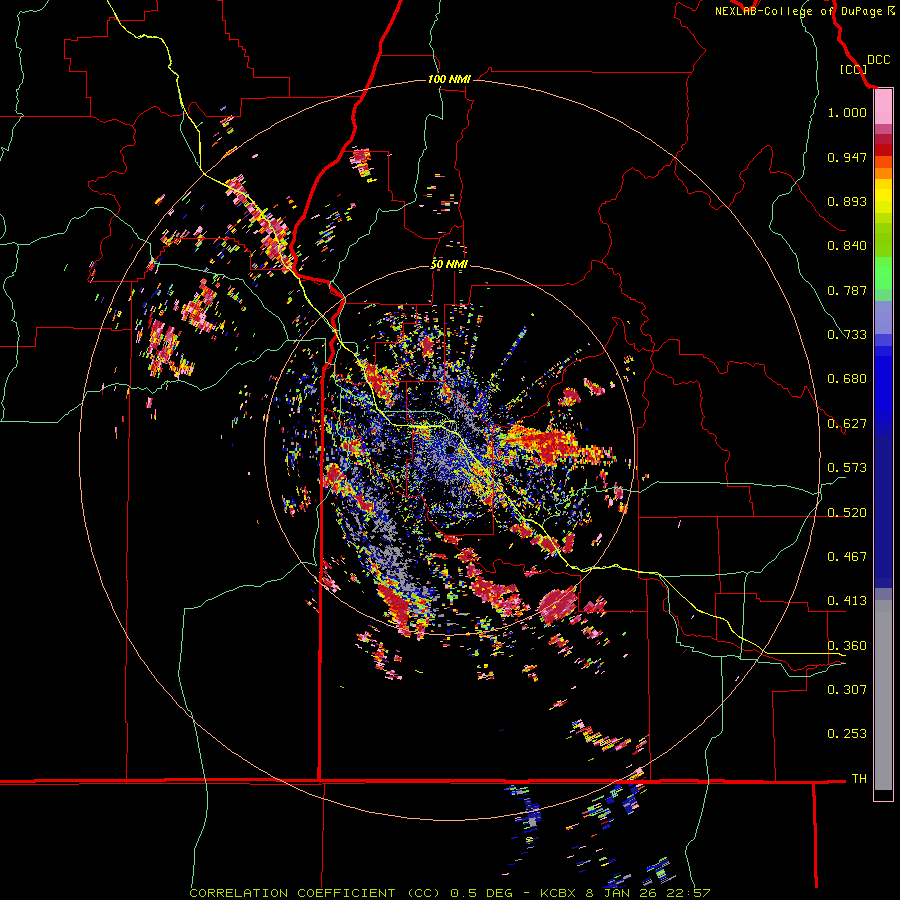This screenshot has height=900, width=900.
Task: Click the 0.787 value on the scale
Action: tap(847, 290)
